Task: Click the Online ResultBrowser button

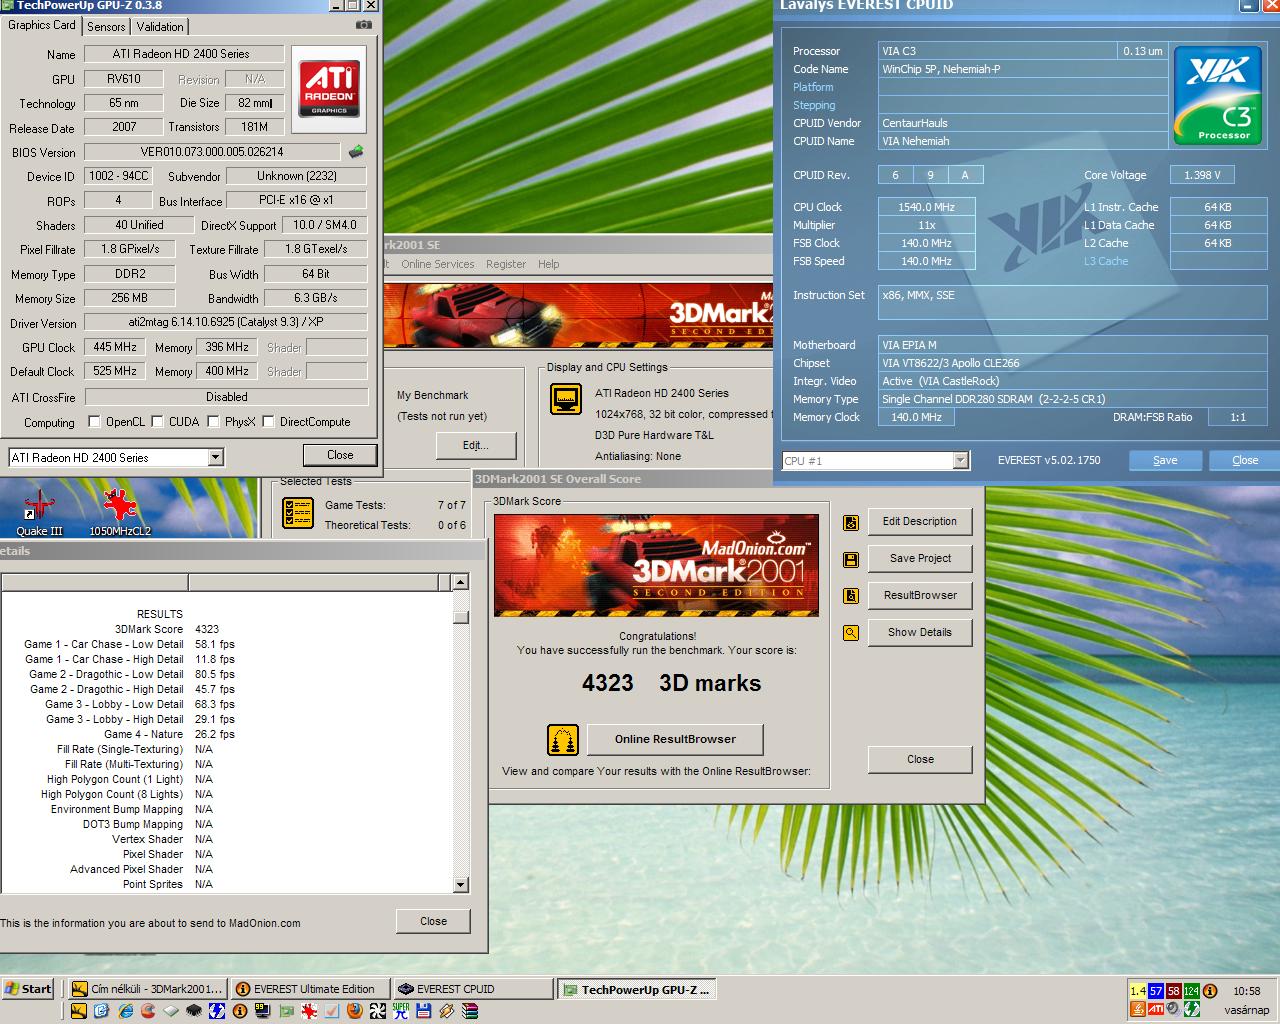Action: 675,740
